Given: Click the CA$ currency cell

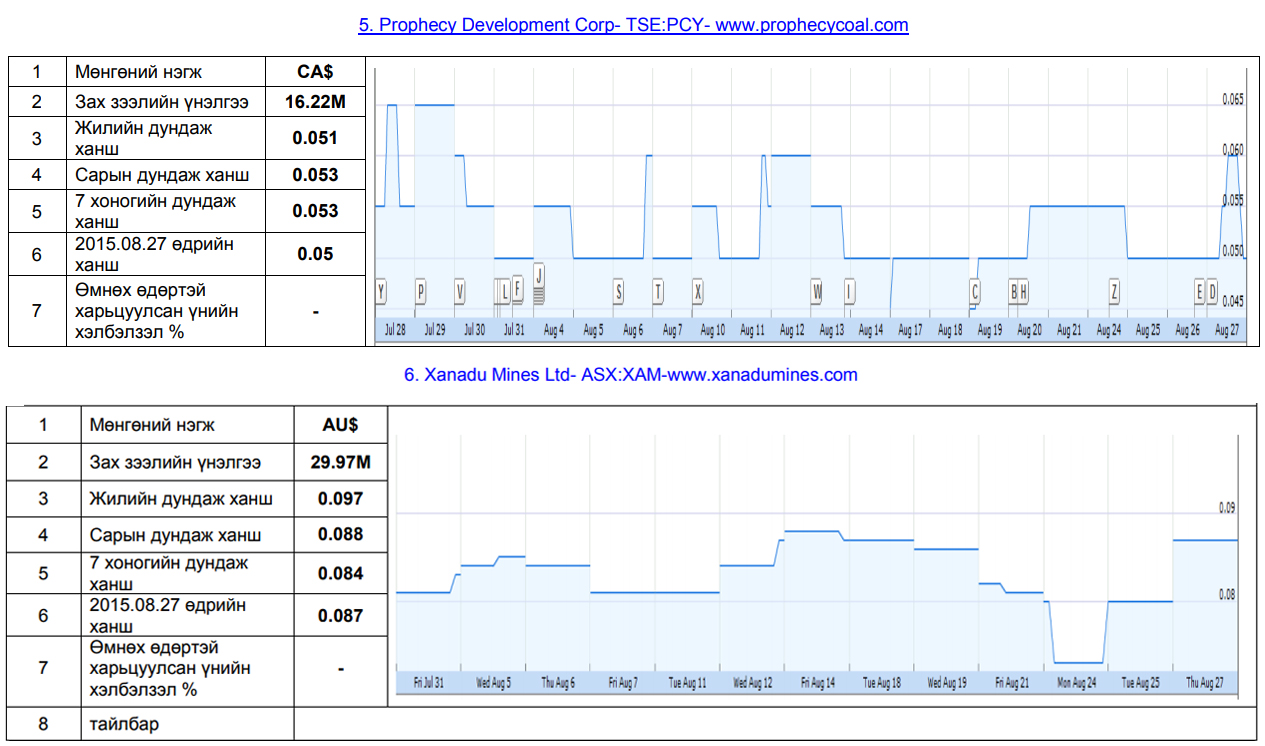Looking at the screenshot, I should pos(315,72).
